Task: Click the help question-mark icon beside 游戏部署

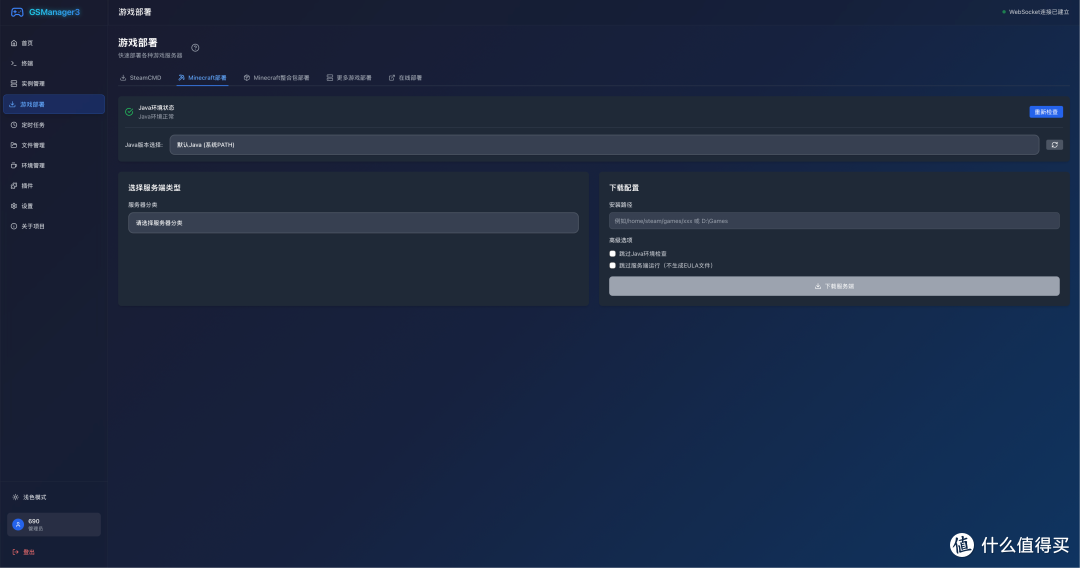Action: [x=195, y=48]
